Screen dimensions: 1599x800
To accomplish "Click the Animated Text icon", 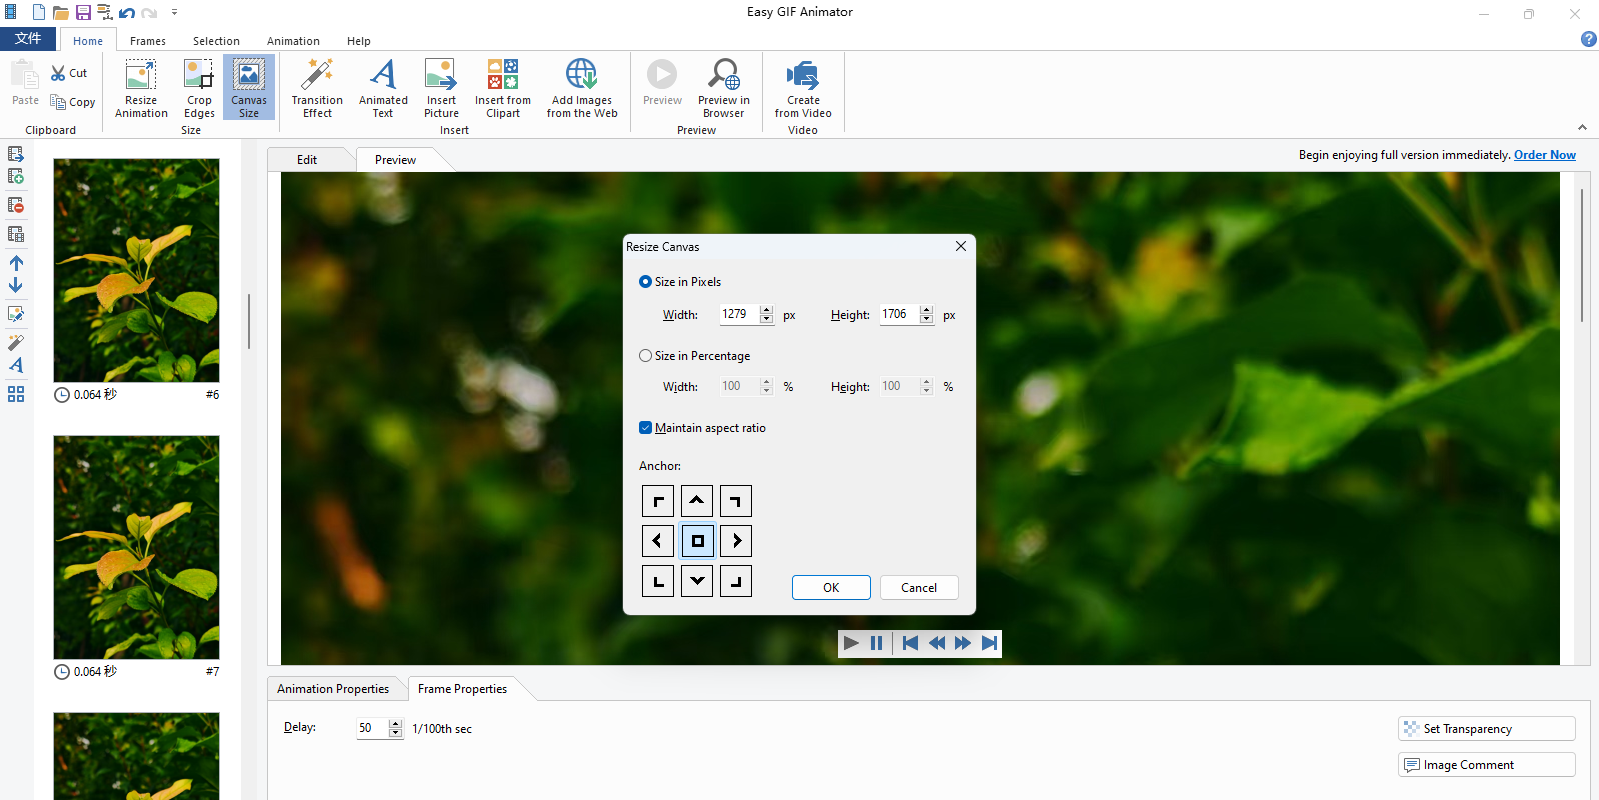I will (x=383, y=88).
